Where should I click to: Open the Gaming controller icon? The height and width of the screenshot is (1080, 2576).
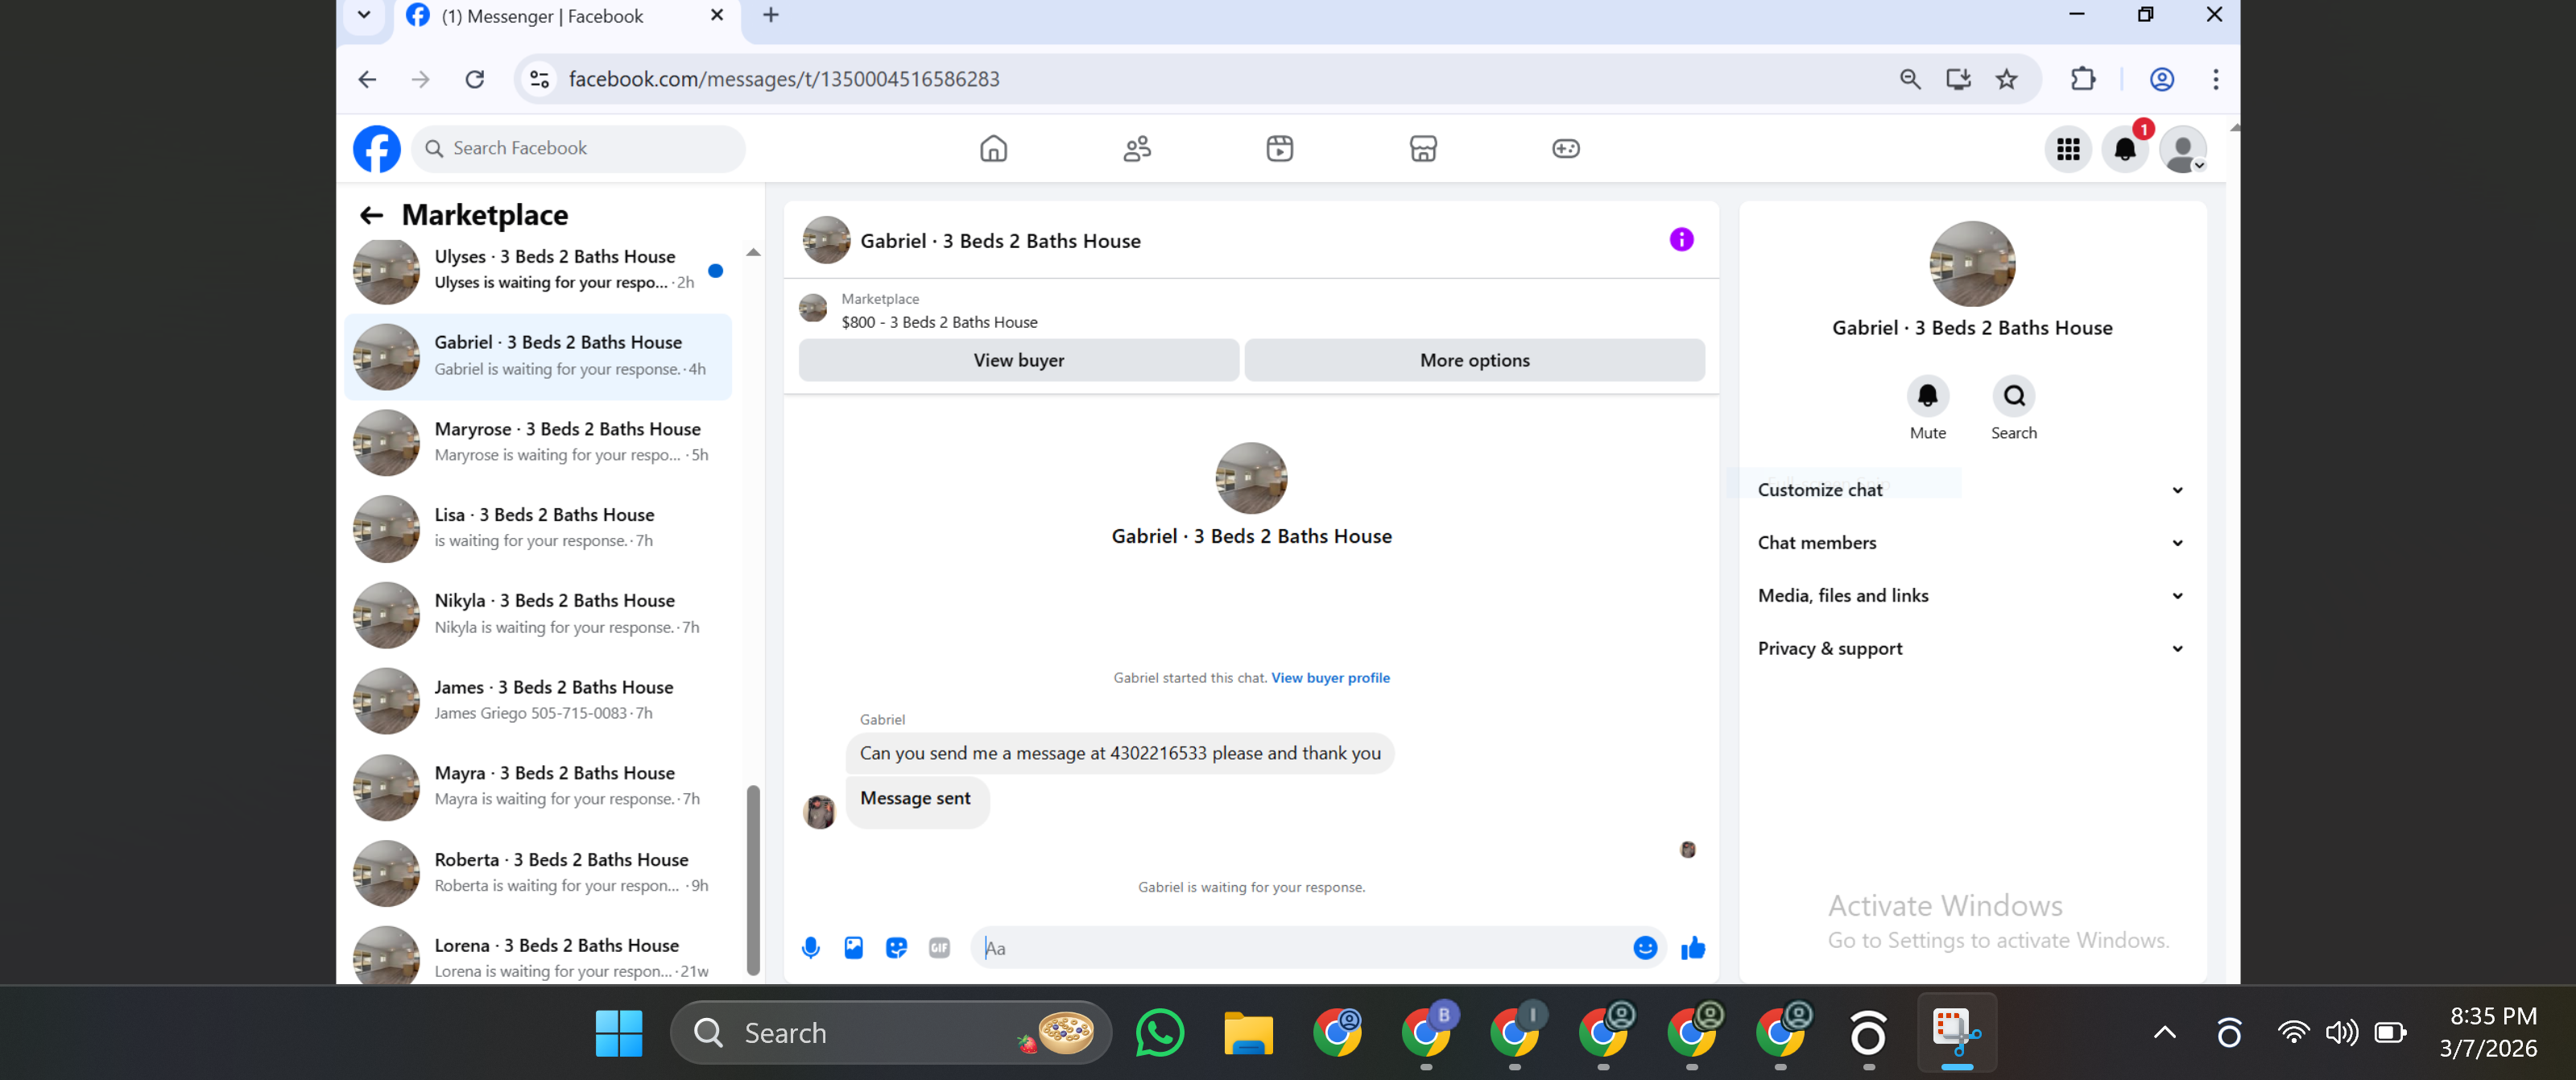click(1566, 149)
